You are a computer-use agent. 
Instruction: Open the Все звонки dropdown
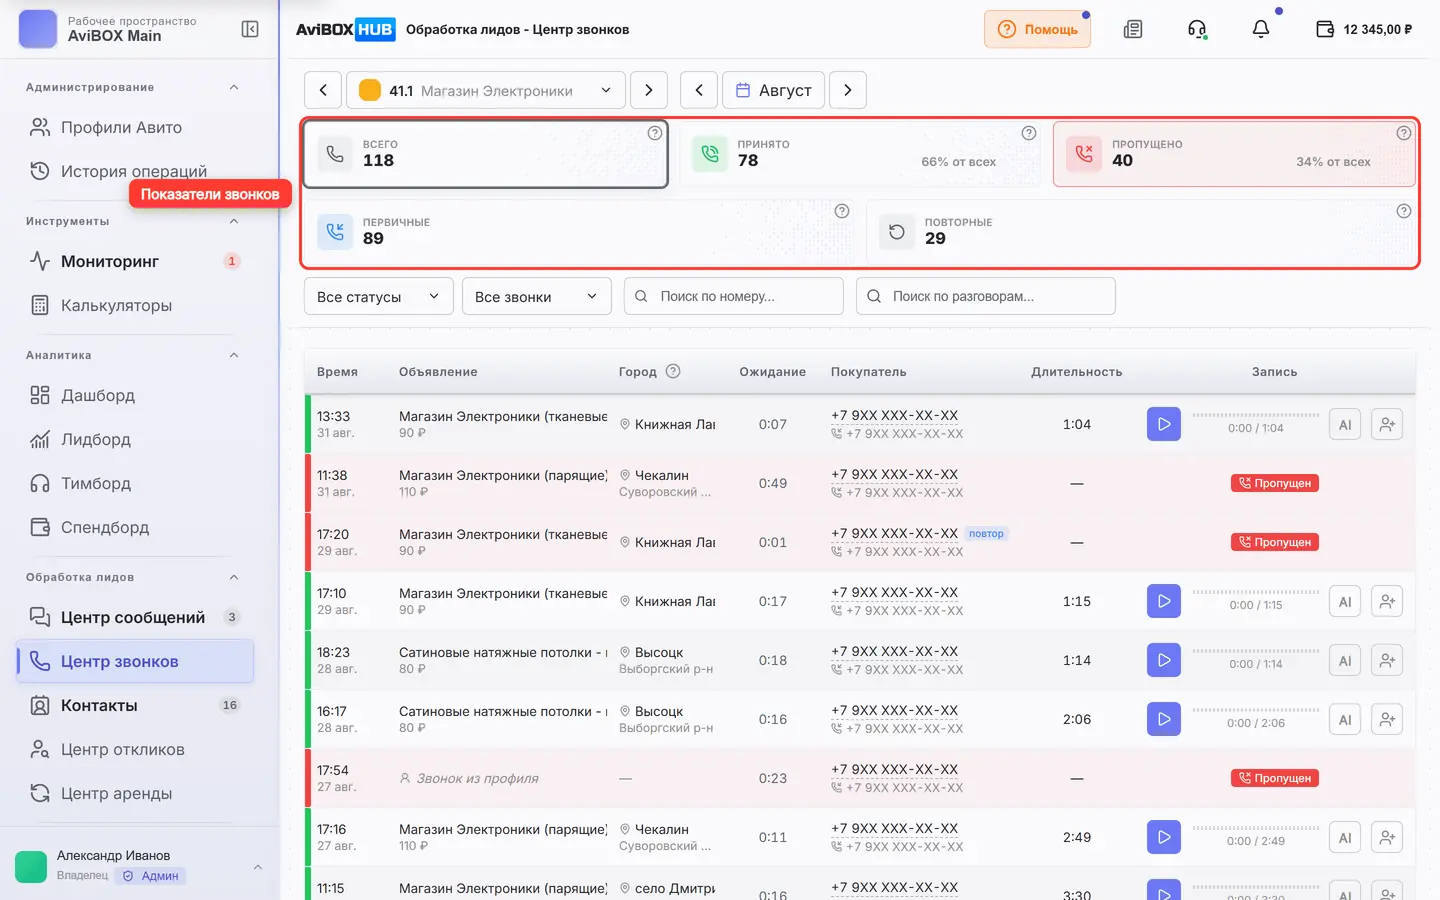click(537, 296)
